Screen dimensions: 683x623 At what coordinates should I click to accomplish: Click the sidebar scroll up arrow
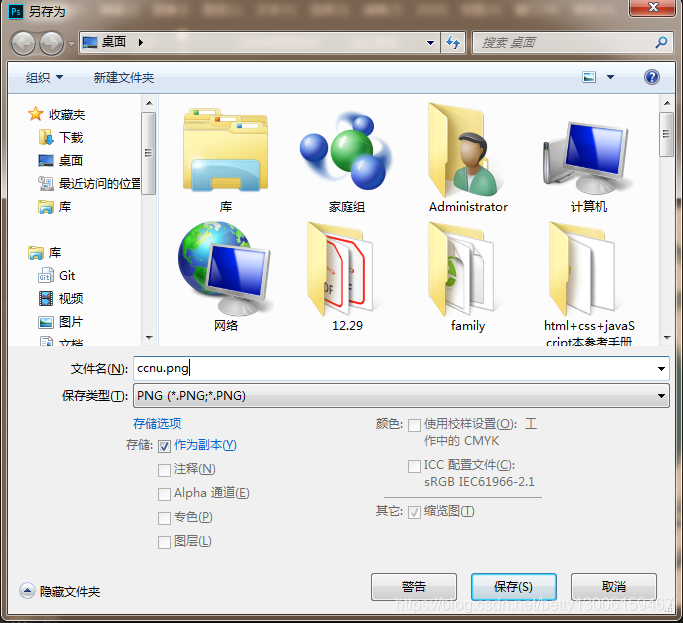pyautogui.click(x=149, y=103)
